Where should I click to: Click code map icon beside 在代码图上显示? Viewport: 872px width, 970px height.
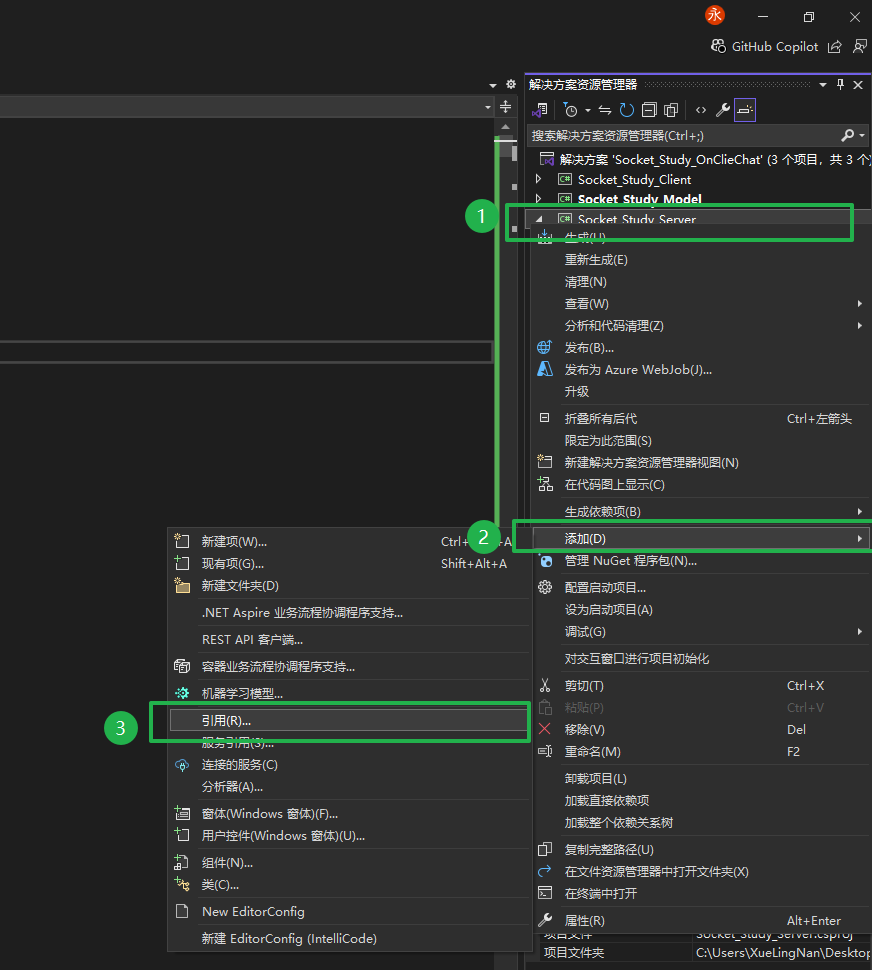click(545, 484)
